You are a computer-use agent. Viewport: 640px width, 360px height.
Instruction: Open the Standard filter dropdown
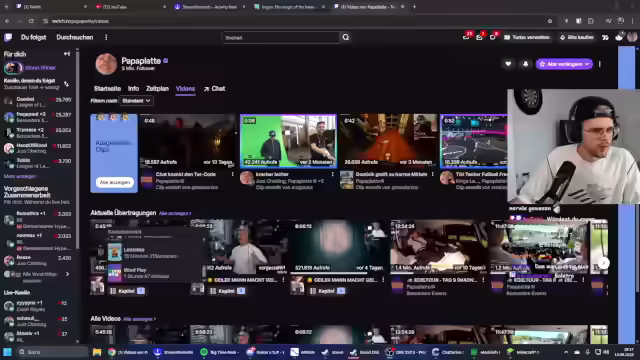[x=136, y=100]
